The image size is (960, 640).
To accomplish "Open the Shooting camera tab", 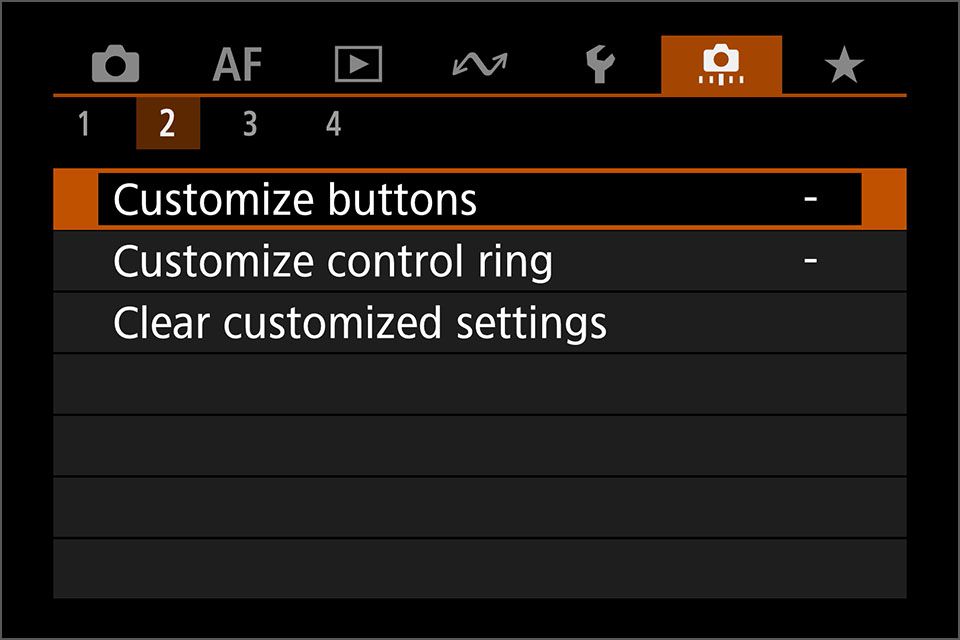I will pyautogui.click(x=116, y=66).
